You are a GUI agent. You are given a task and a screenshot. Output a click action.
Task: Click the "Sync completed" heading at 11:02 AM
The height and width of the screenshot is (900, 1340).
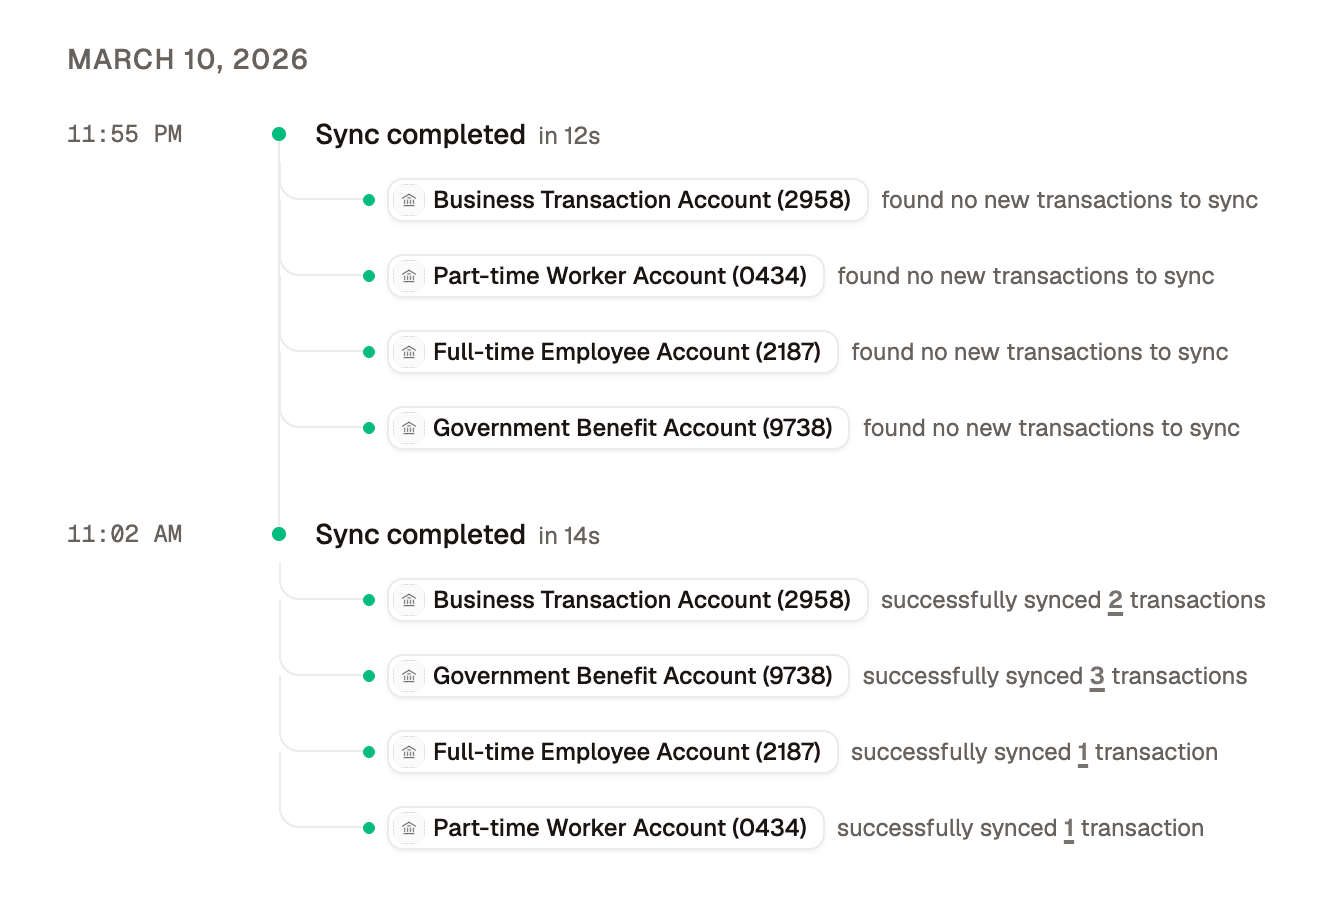[420, 534]
